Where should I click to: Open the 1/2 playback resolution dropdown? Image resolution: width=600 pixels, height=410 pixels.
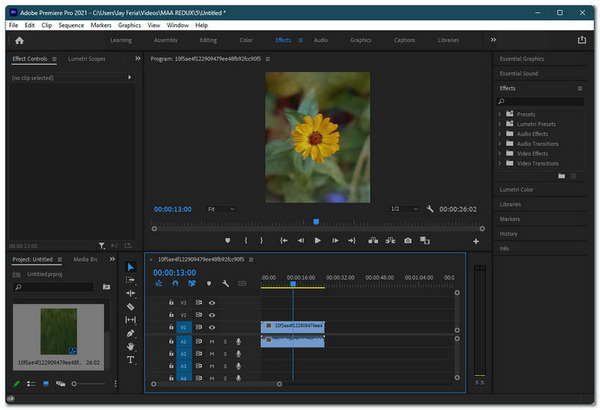pos(404,209)
